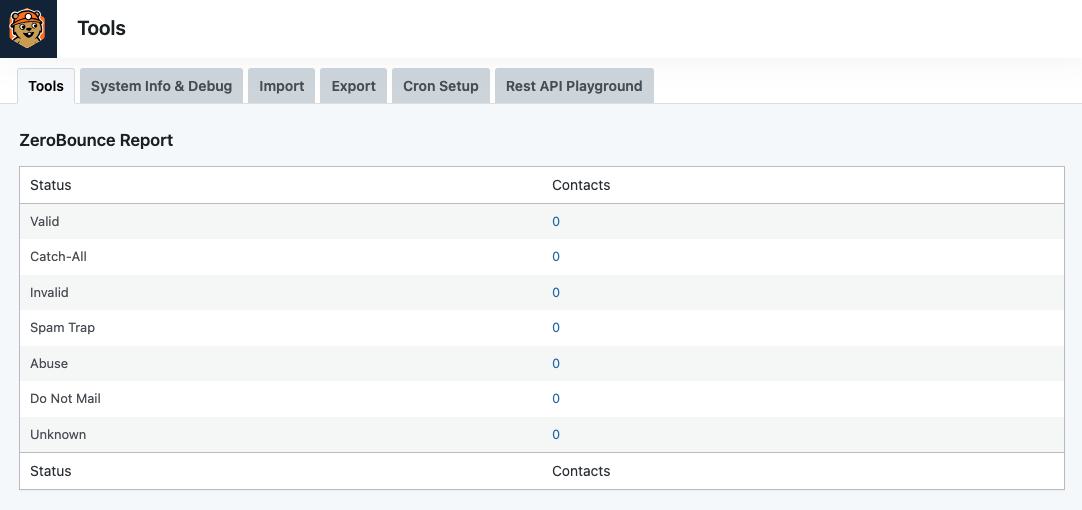
Task: Open the Unknown contacts count link
Action: pos(555,435)
